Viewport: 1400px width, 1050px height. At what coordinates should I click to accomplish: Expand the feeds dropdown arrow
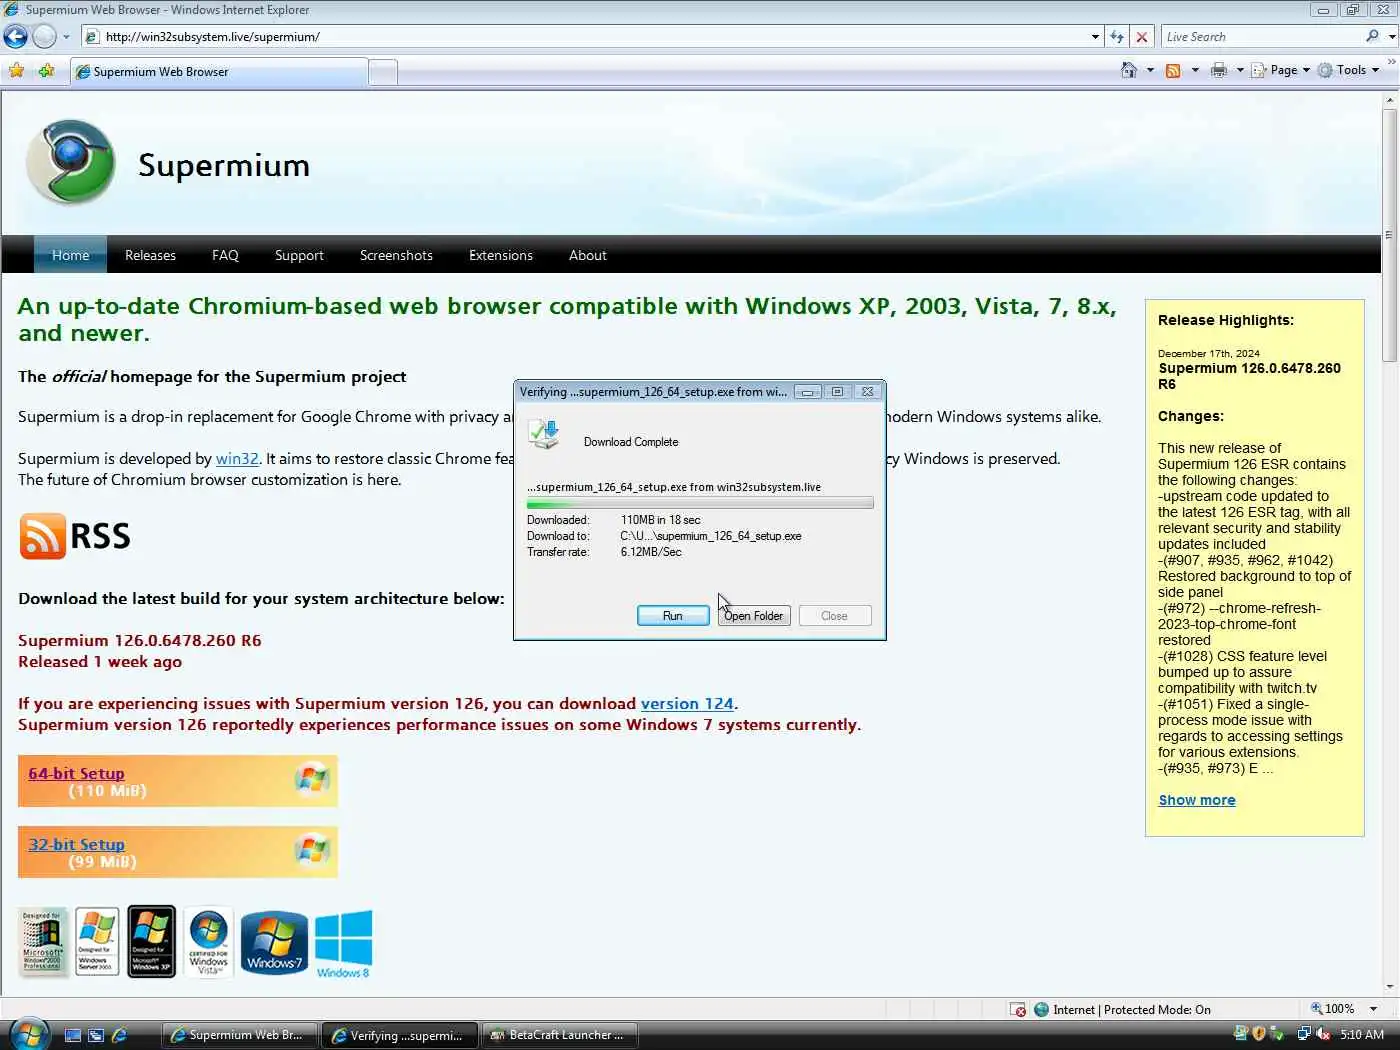click(x=1195, y=70)
